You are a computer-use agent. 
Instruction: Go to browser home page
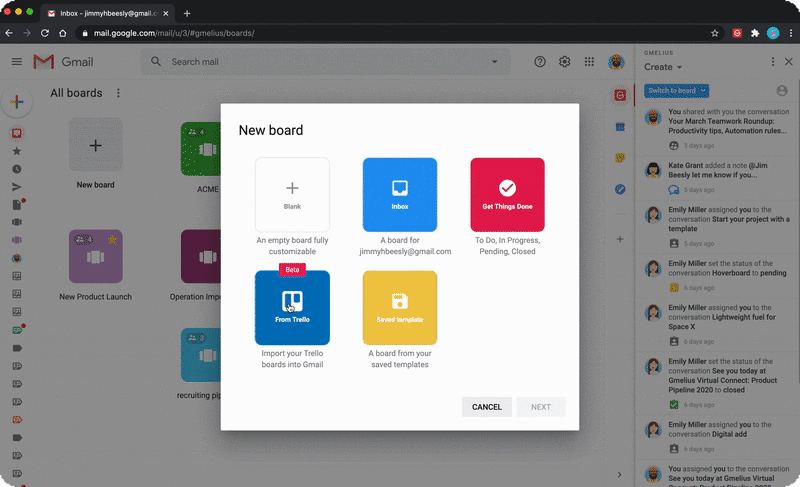[x=63, y=33]
